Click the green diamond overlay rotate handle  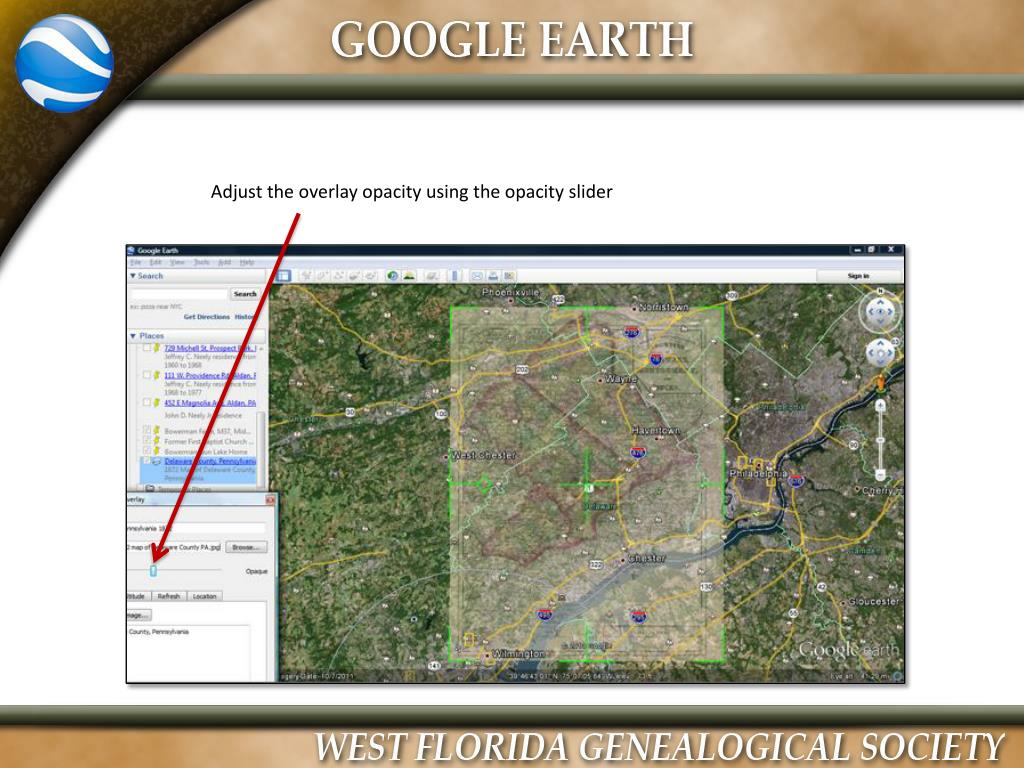point(484,484)
